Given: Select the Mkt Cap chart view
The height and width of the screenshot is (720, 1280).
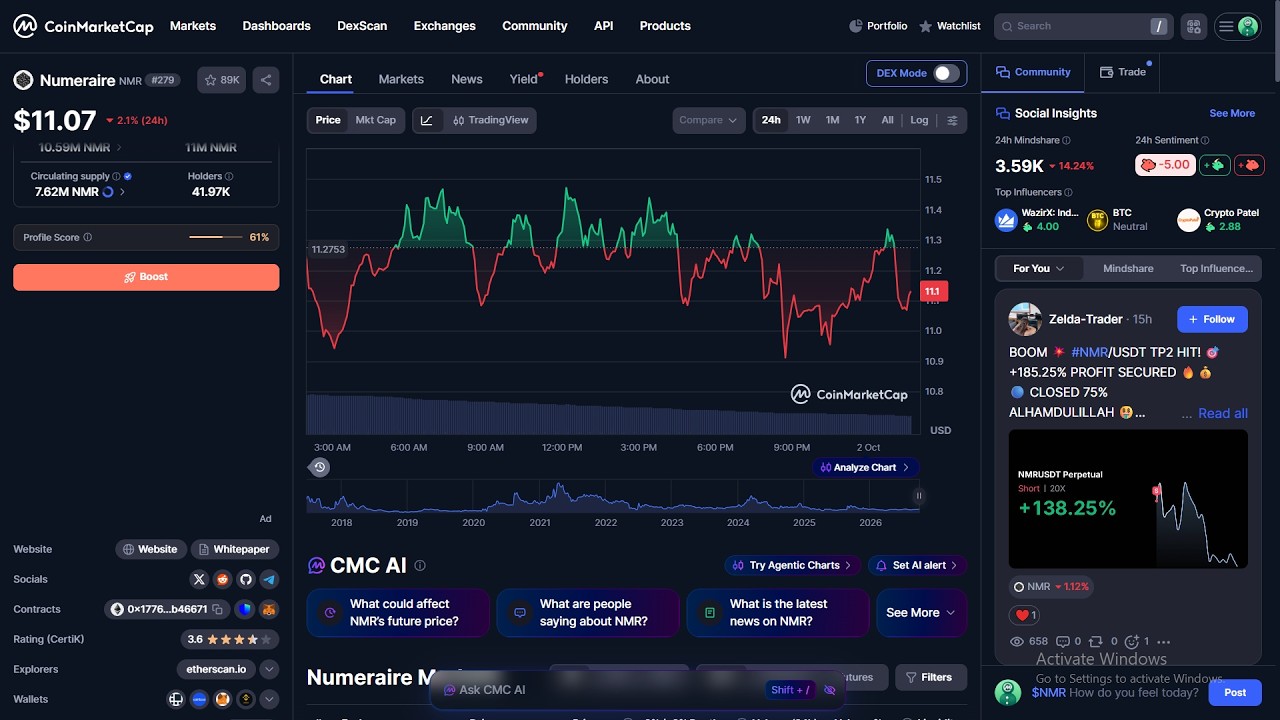Looking at the screenshot, I should pos(376,120).
